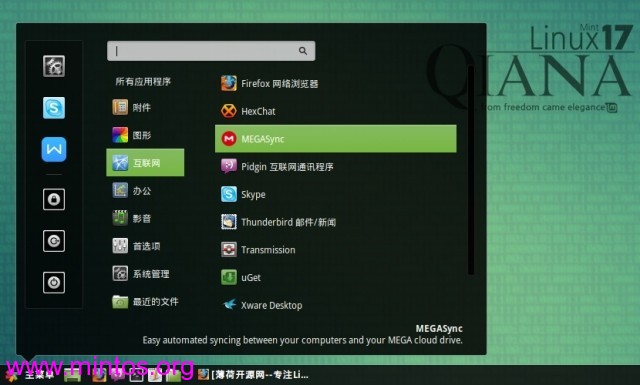Viewport: 640px width, 385px height.
Task: Select the 互联网 category
Action: 145,163
